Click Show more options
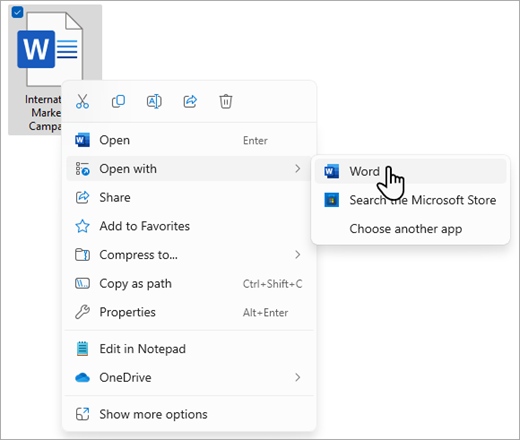520x440 pixels. click(x=189, y=414)
